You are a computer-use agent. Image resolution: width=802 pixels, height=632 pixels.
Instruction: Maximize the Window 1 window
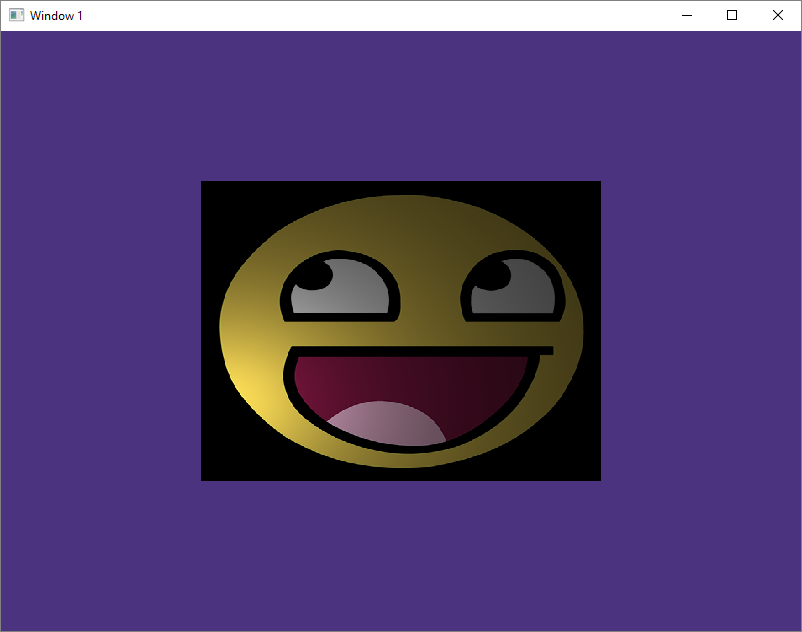732,15
